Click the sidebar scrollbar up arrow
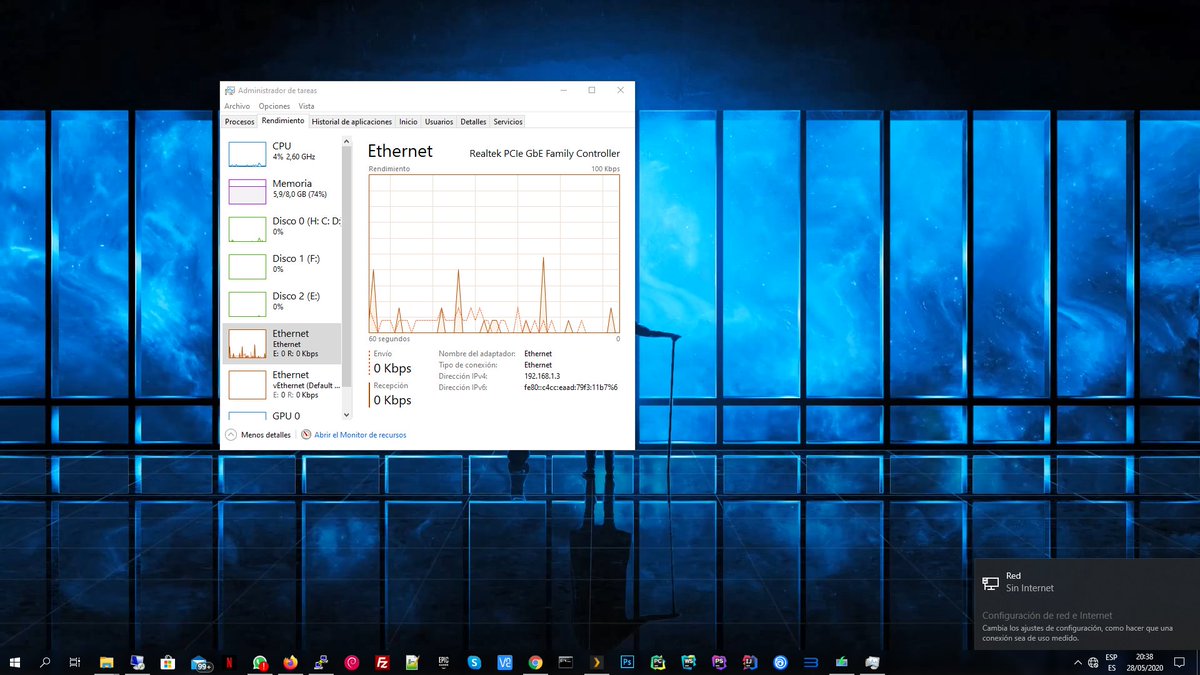Viewport: 1200px width, 675px height. tap(347, 140)
